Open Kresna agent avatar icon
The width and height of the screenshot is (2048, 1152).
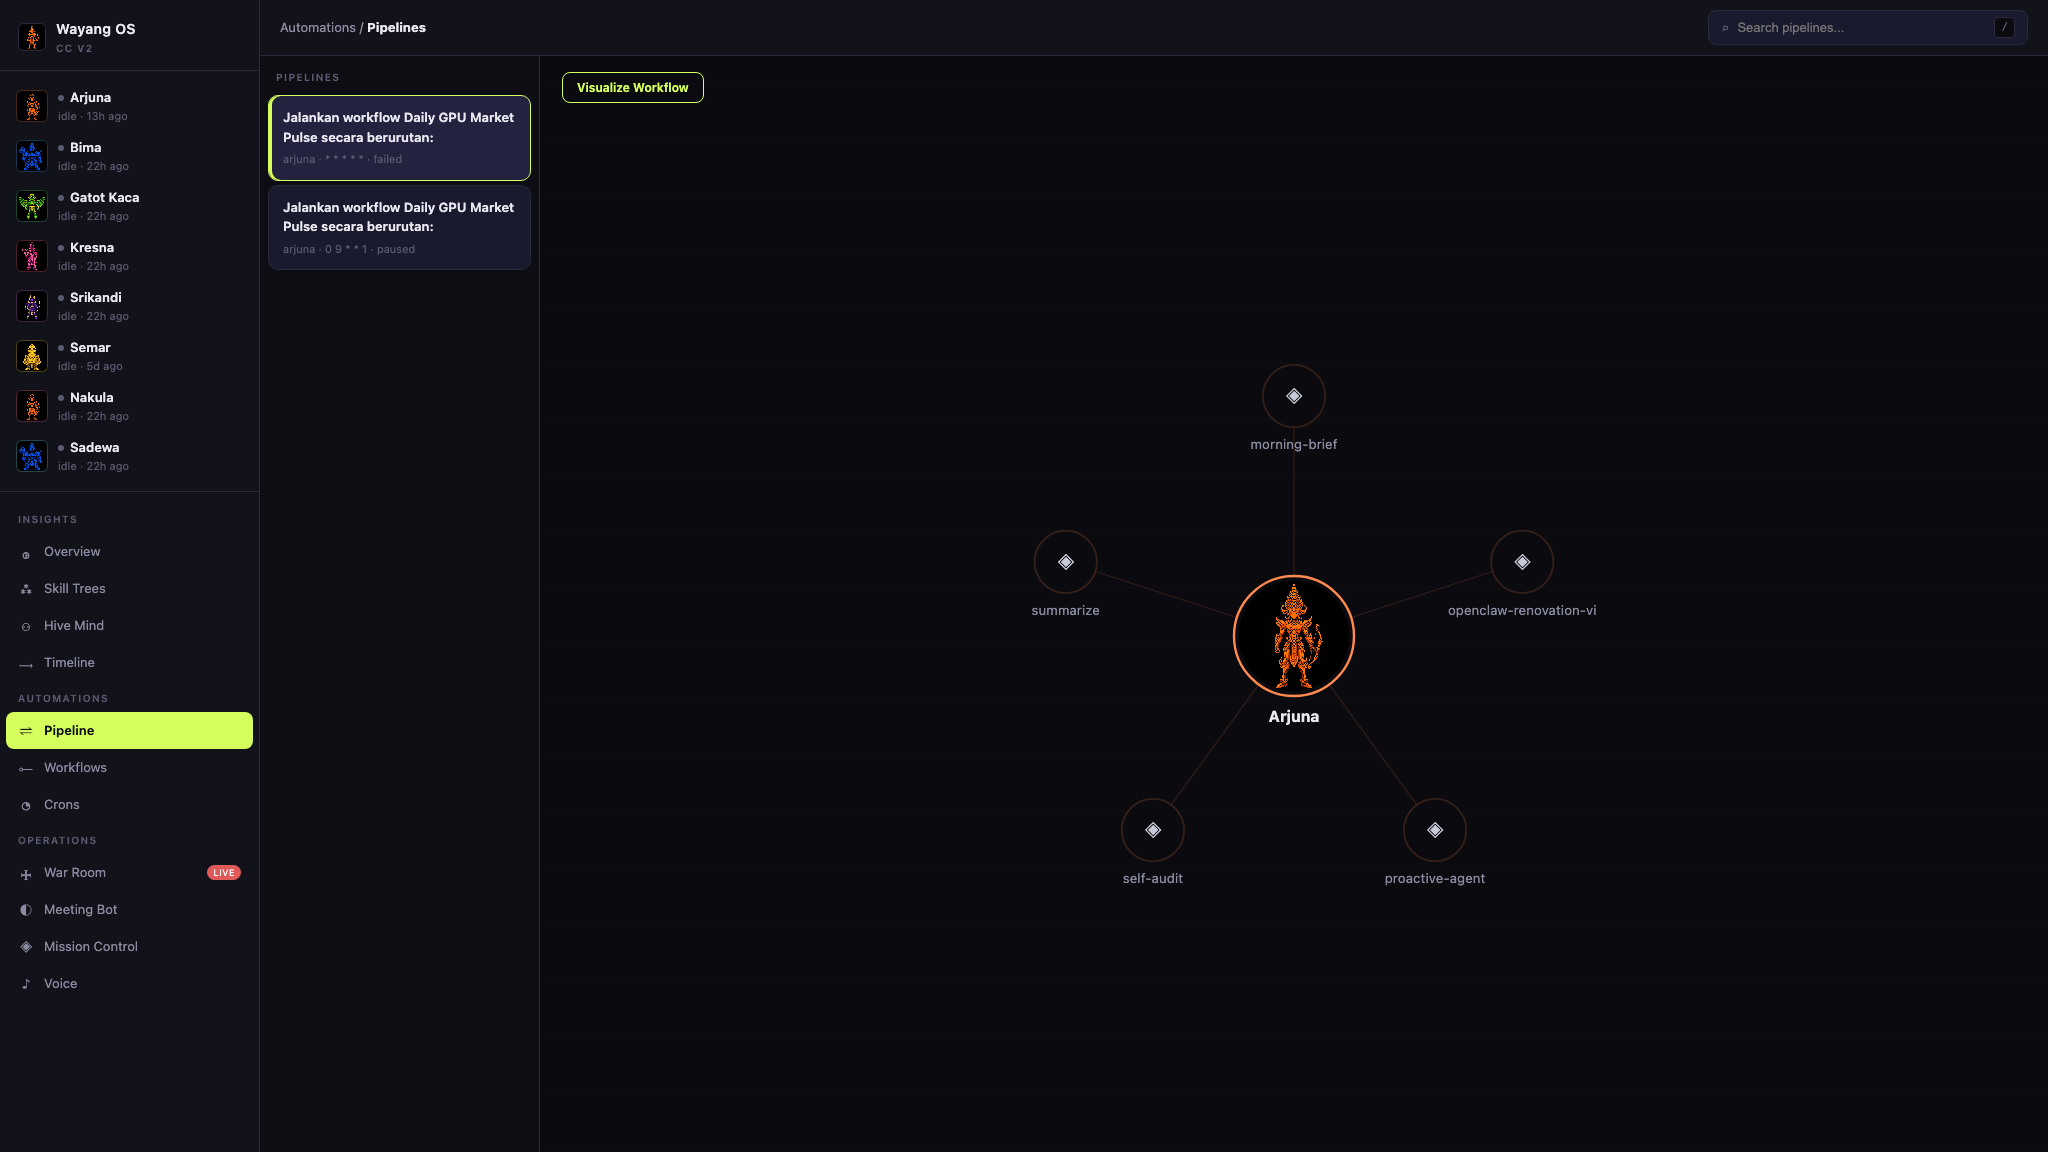pos(32,256)
